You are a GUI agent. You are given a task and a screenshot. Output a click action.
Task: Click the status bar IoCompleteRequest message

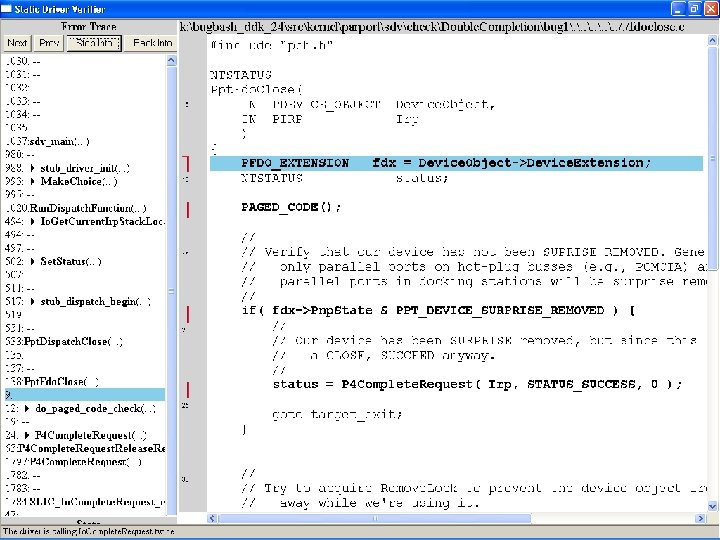pyautogui.click(x=89, y=531)
